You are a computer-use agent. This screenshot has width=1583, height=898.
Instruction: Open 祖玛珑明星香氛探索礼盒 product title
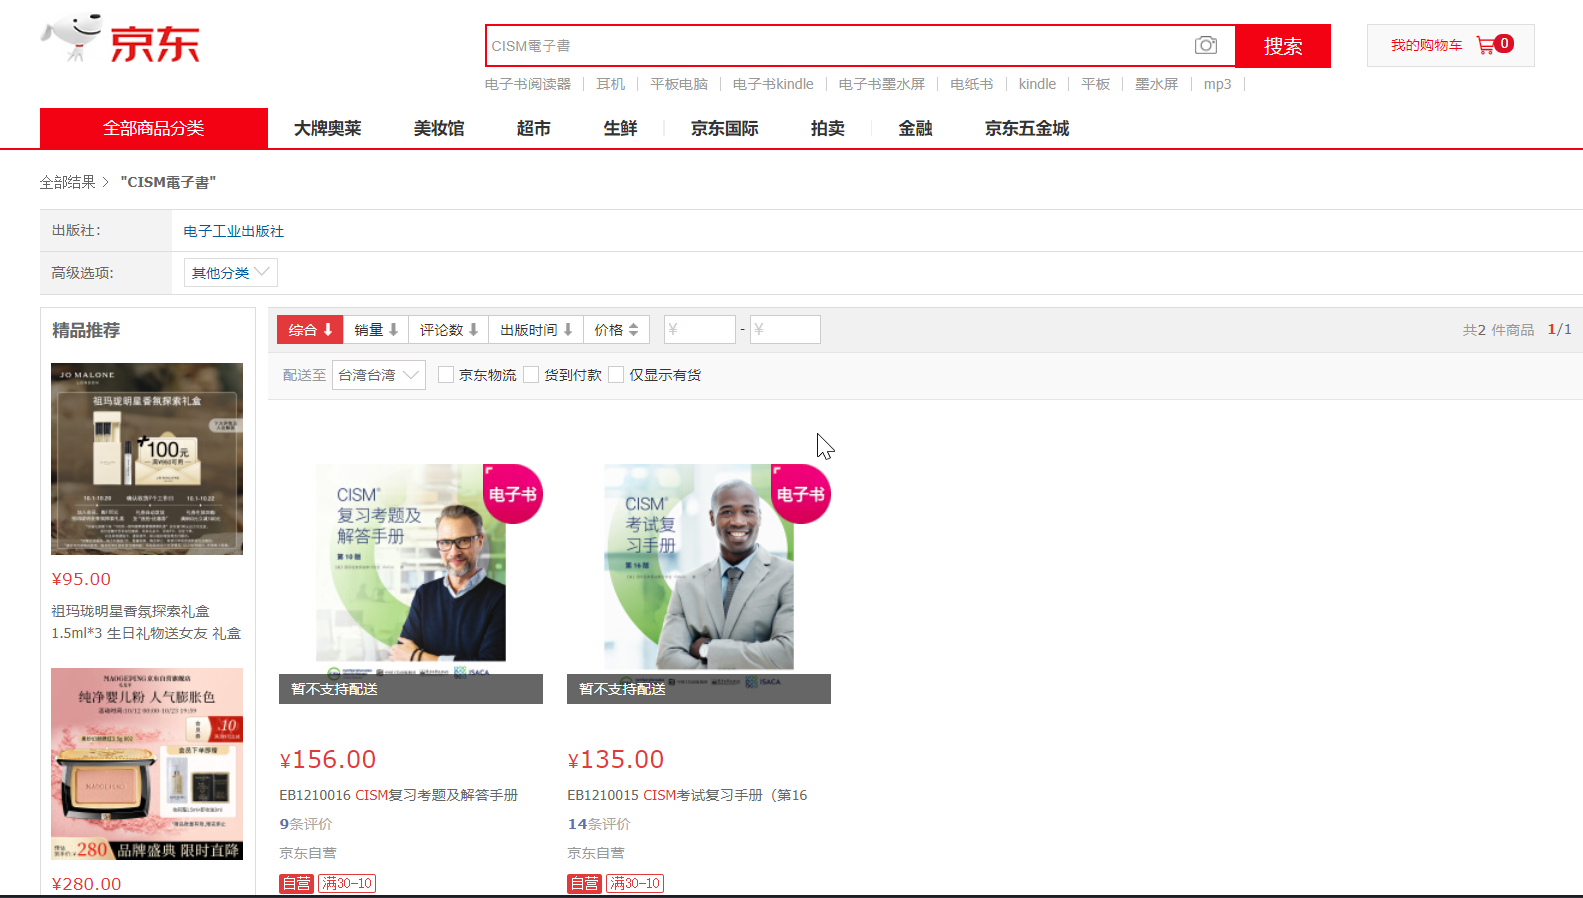(x=146, y=622)
